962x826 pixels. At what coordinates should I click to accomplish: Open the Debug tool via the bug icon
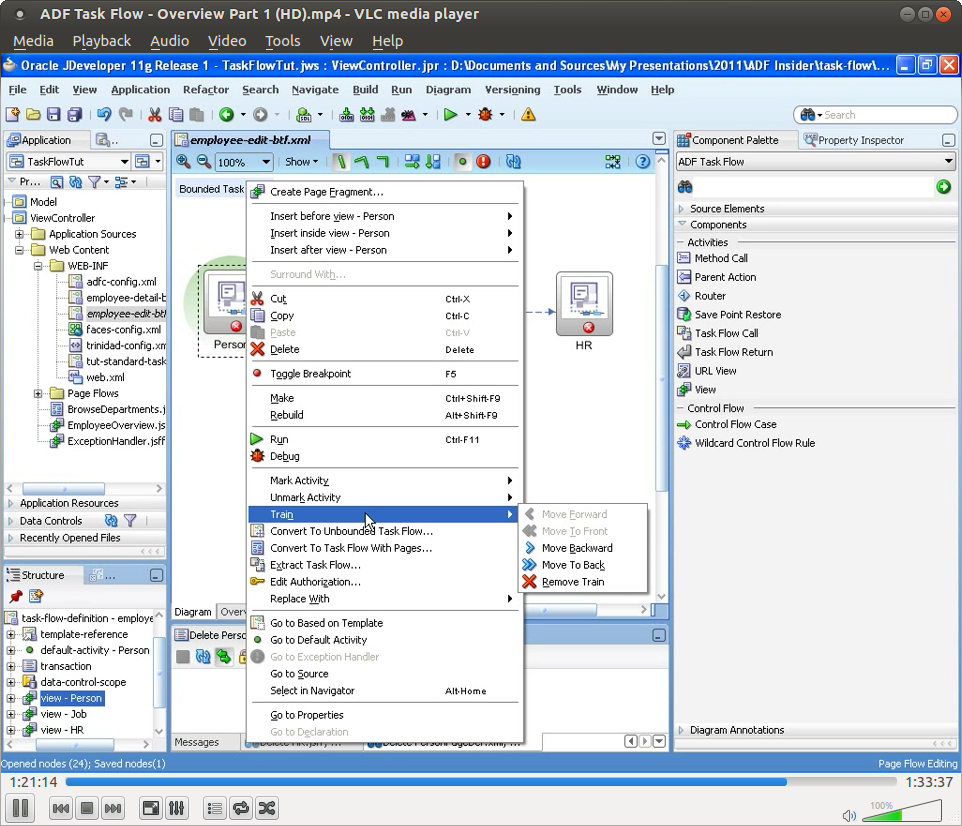[488, 114]
